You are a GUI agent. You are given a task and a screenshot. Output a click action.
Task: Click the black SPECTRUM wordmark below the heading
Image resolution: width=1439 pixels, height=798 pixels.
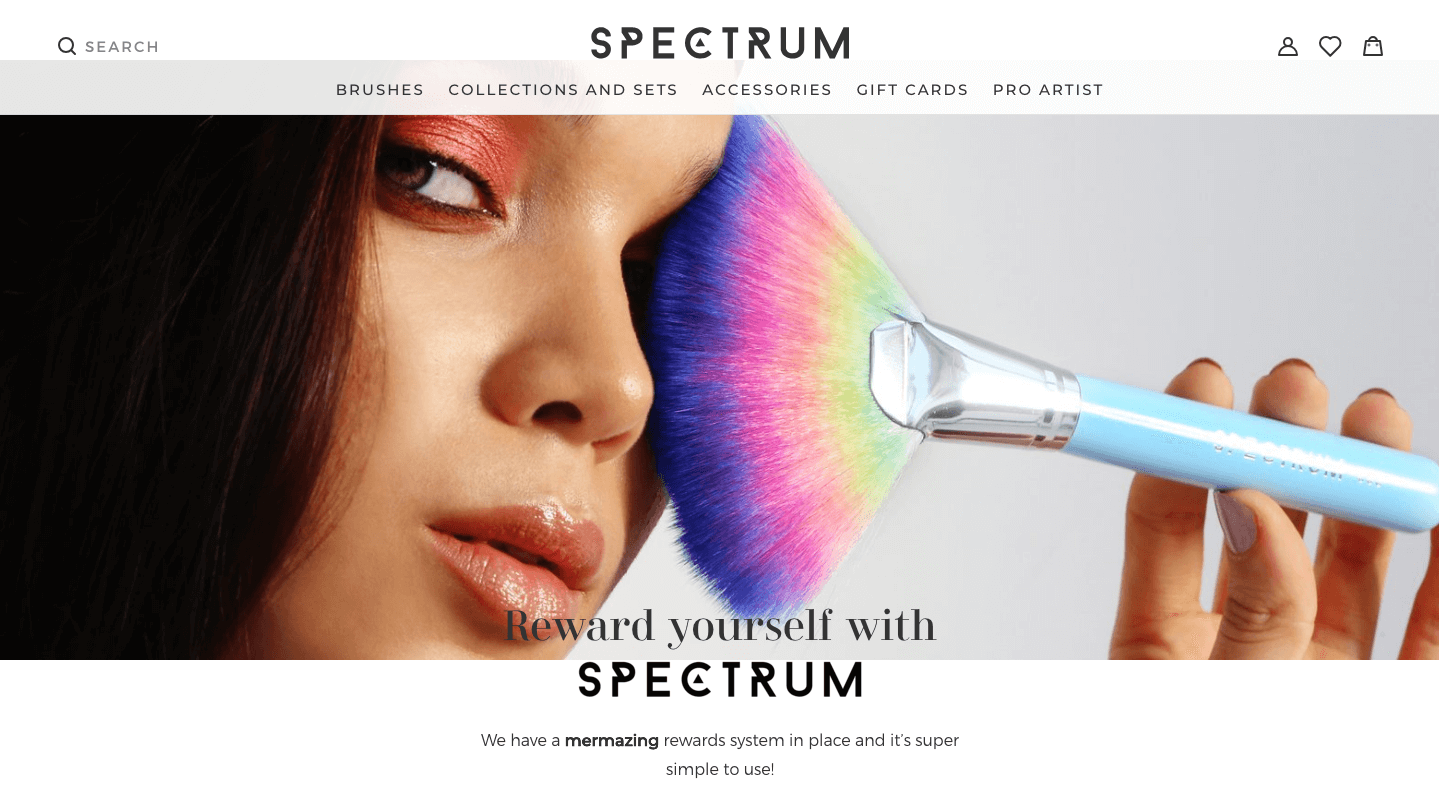coord(720,680)
